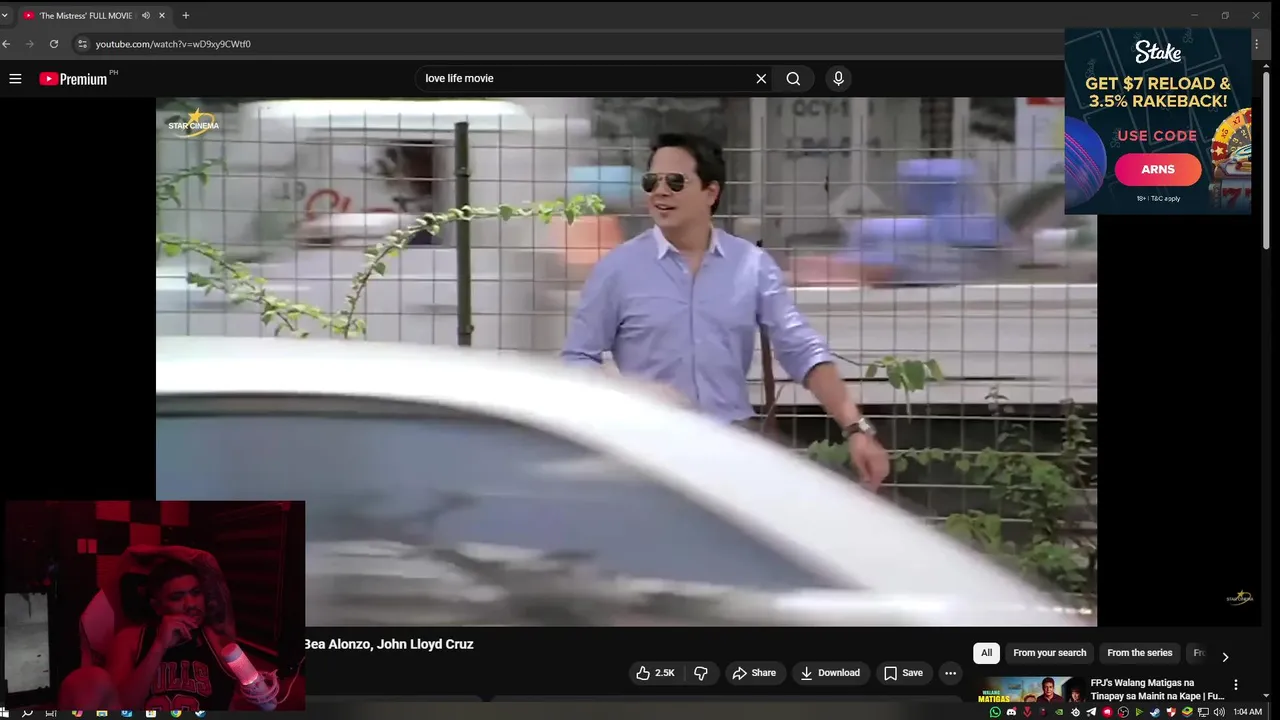The width and height of the screenshot is (1280, 720).
Task: Open the volume control tray icon
Action: click(x=1219, y=712)
